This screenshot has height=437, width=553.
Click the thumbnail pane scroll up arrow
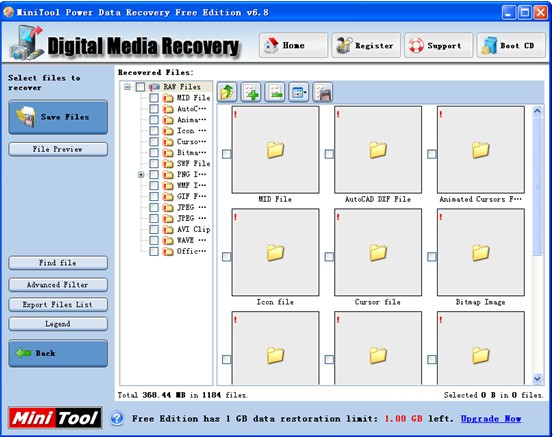pyautogui.click(x=537, y=111)
